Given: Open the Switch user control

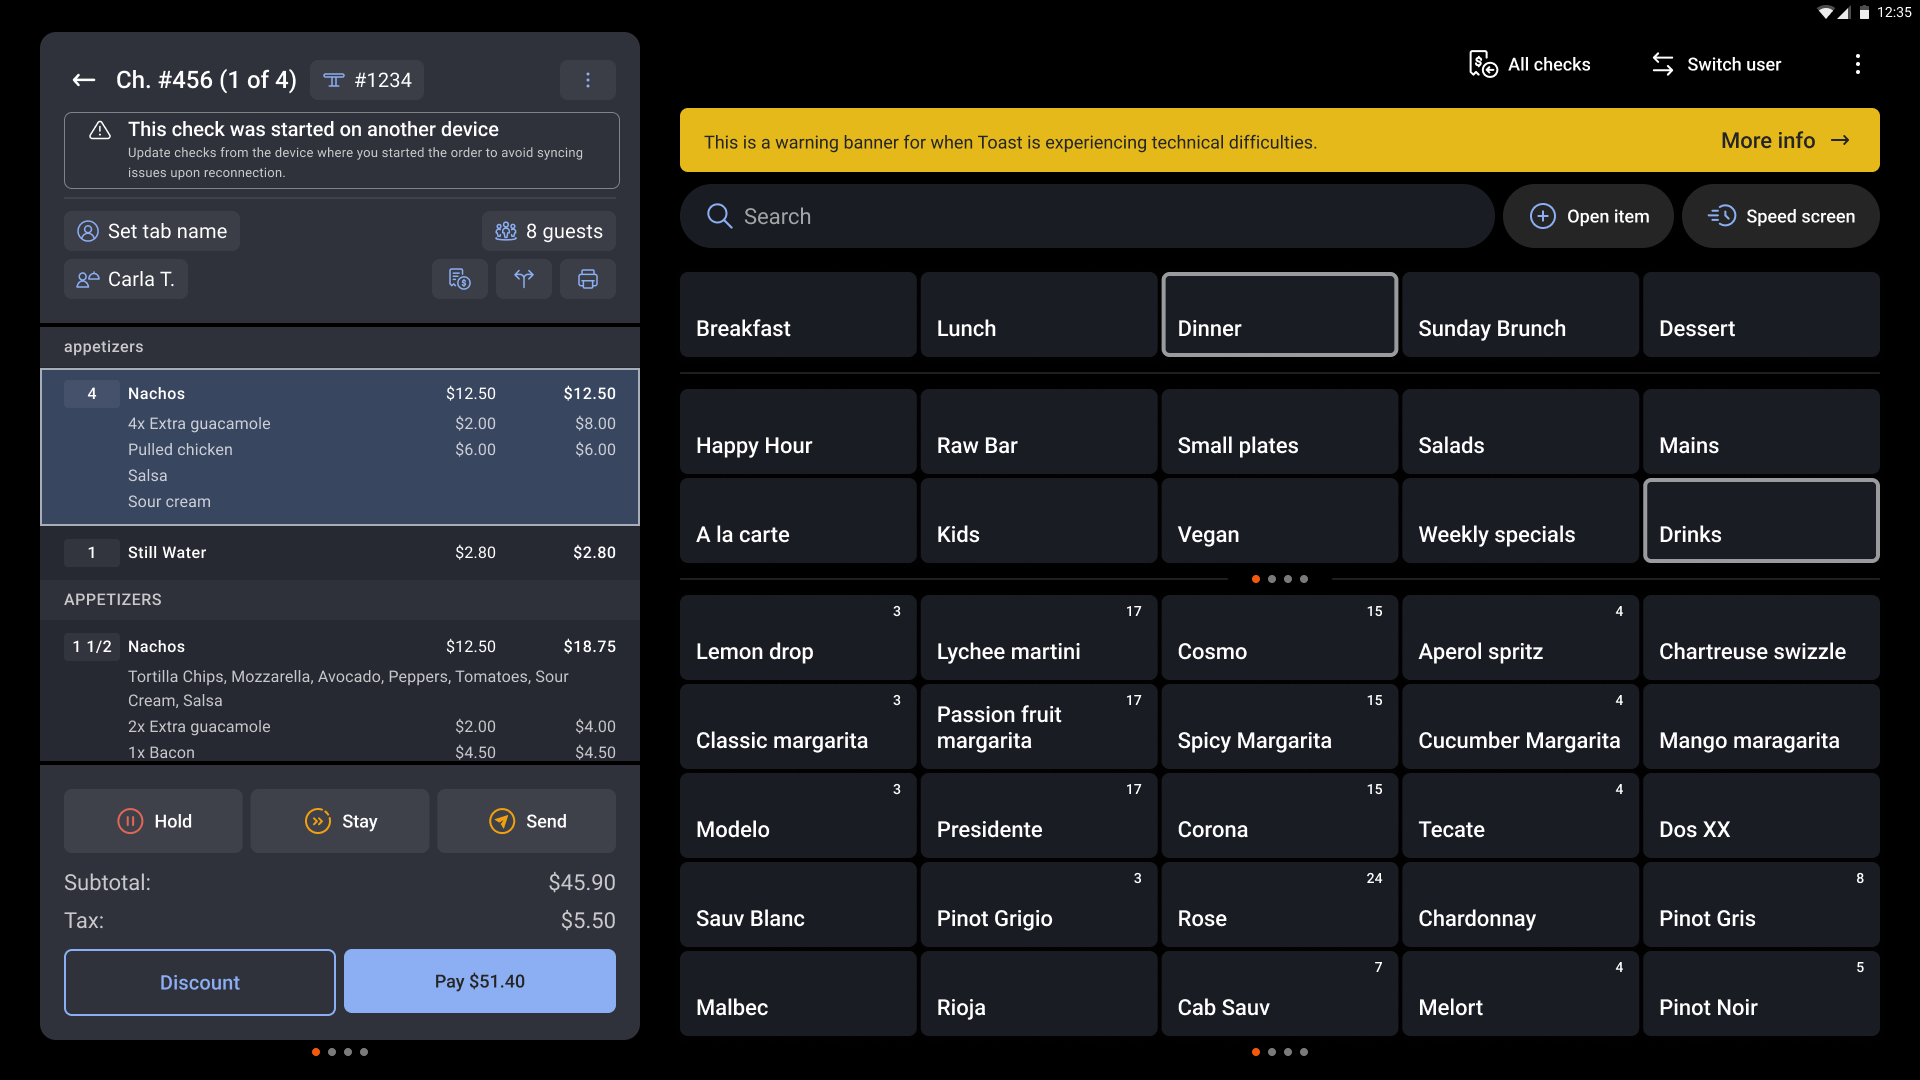Looking at the screenshot, I should click(x=1714, y=64).
